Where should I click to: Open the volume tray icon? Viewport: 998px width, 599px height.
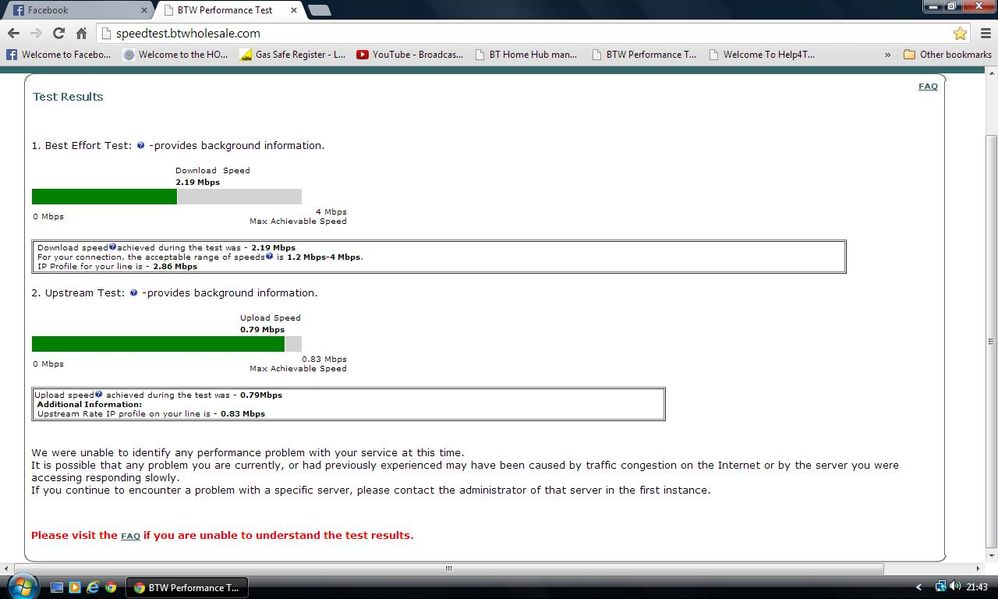(x=955, y=586)
